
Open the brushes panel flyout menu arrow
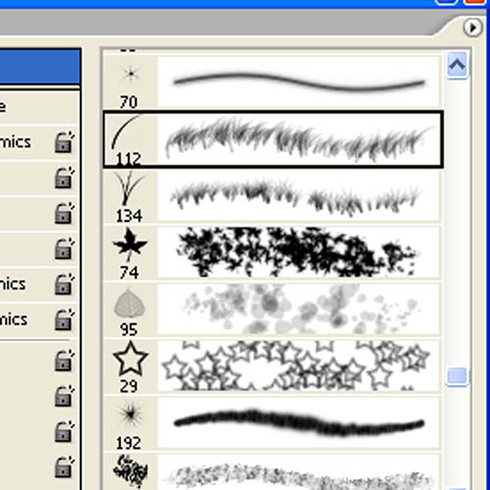pyautogui.click(x=473, y=28)
